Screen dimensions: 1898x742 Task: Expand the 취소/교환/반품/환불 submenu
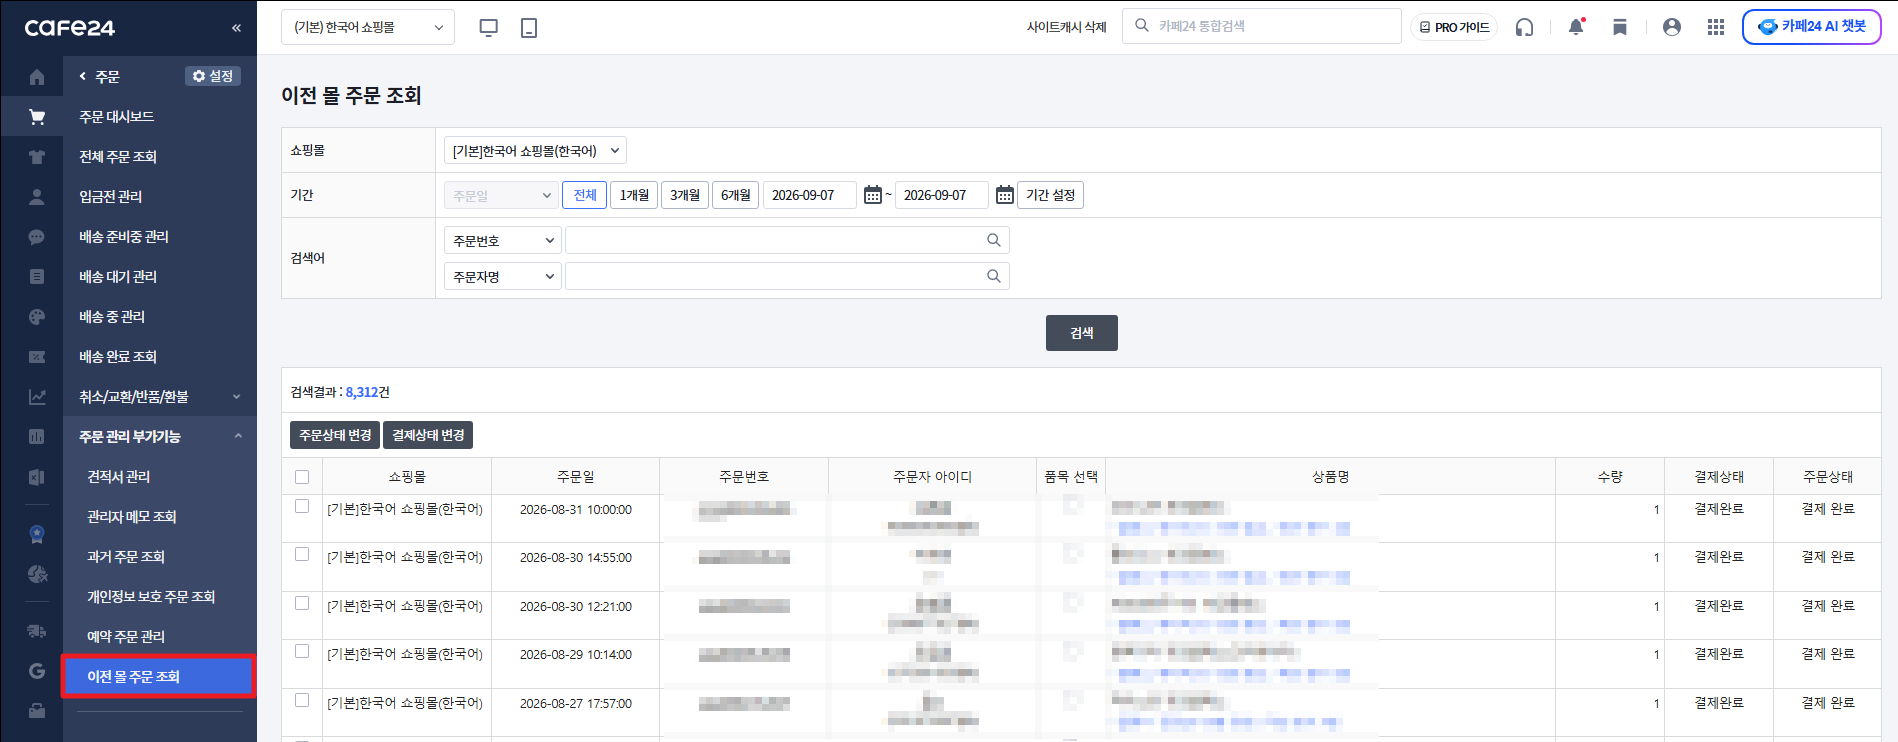[160, 397]
